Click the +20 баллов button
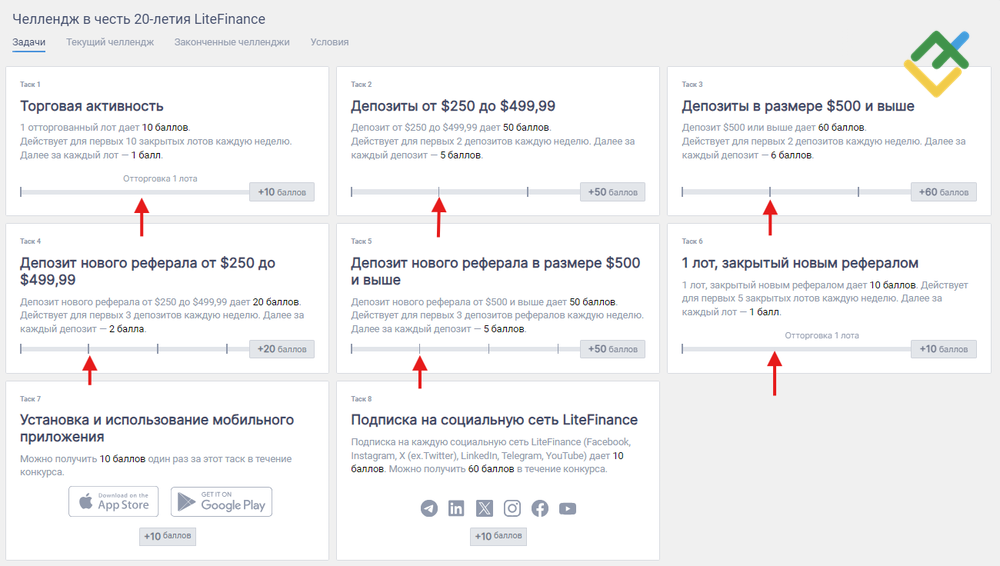 click(282, 349)
